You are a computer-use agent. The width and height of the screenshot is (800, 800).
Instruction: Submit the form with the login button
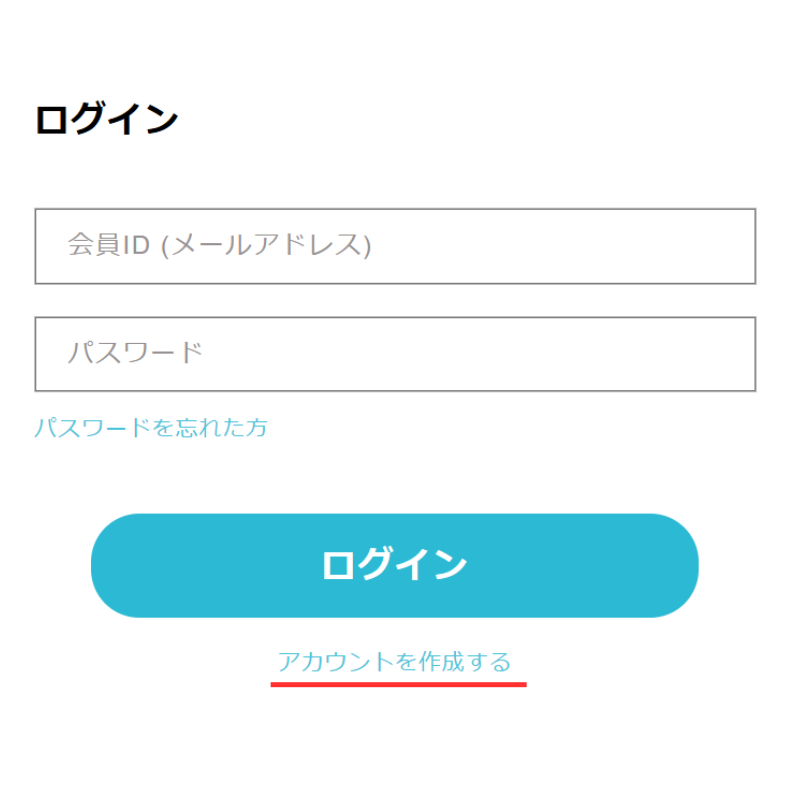coord(394,565)
